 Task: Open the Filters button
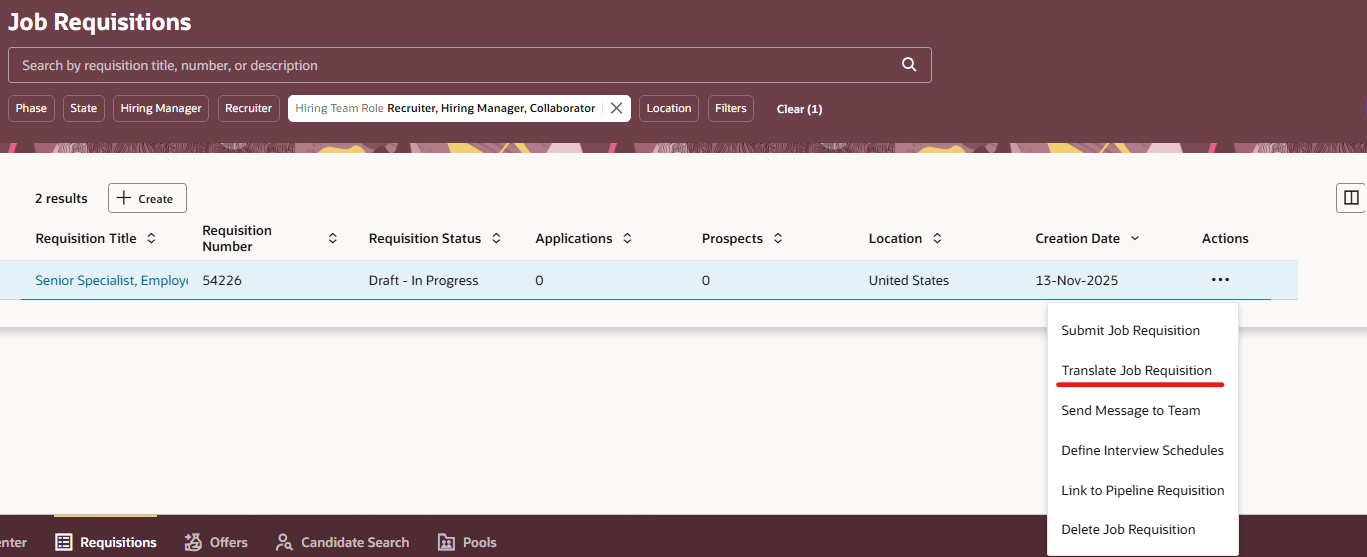tap(731, 108)
